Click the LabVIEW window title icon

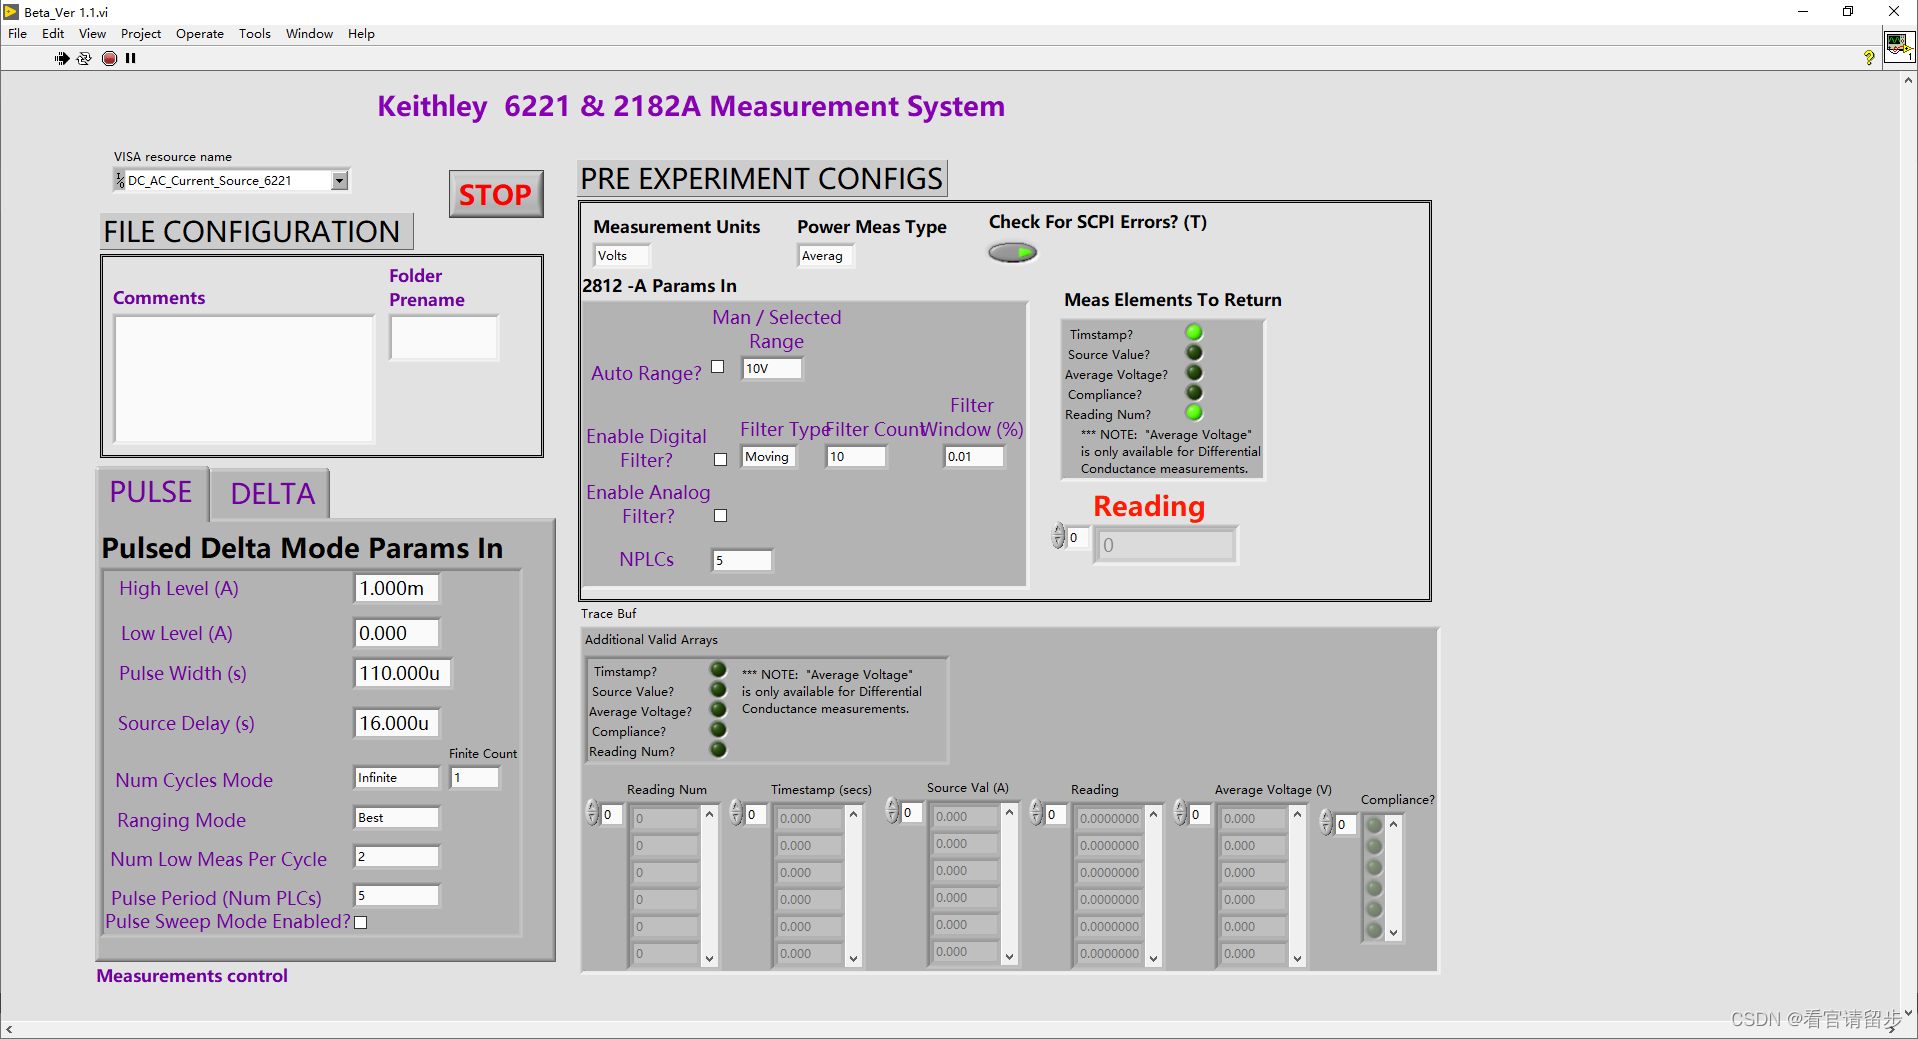point(11,12)
